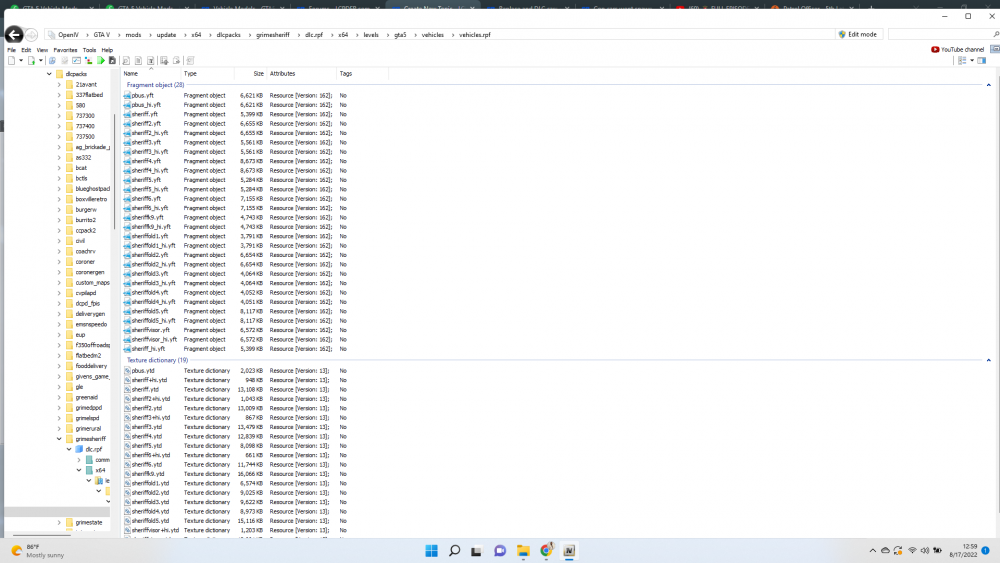Viewport: 1000px width, 563px height.
Task: Click the search magnifier icon
Action: point(996,34)
